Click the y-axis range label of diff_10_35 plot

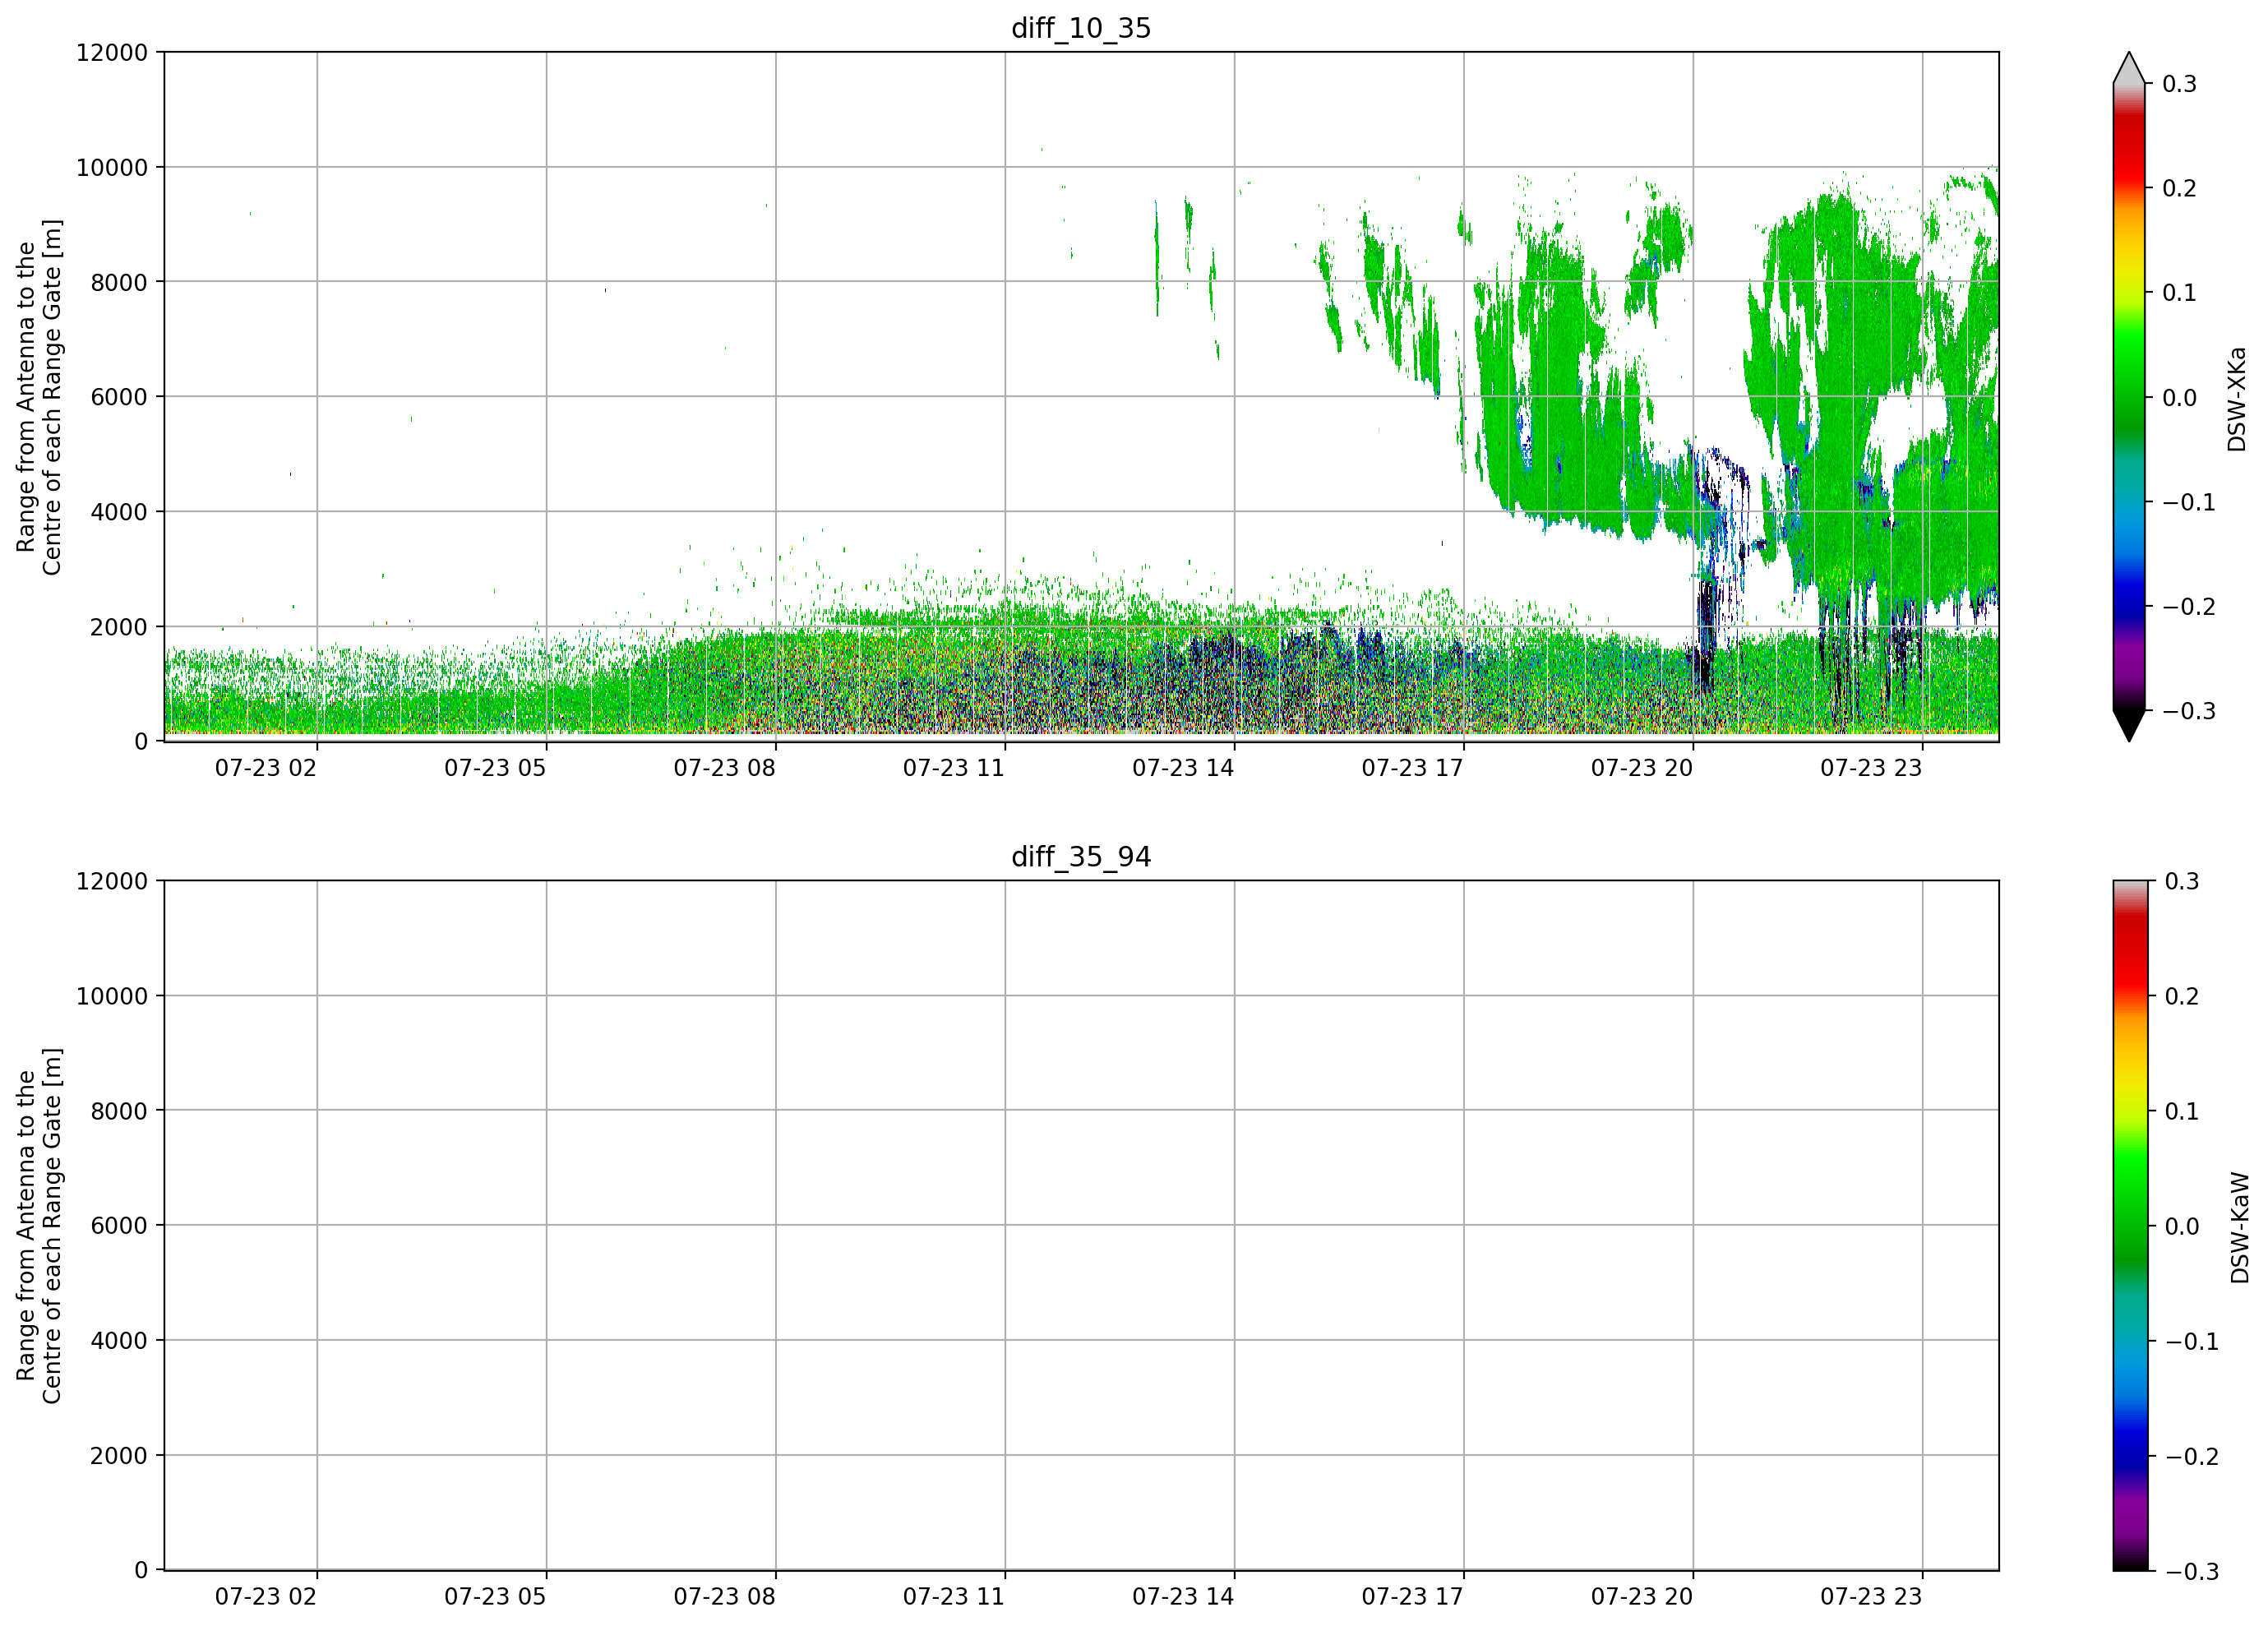[39, 397]
